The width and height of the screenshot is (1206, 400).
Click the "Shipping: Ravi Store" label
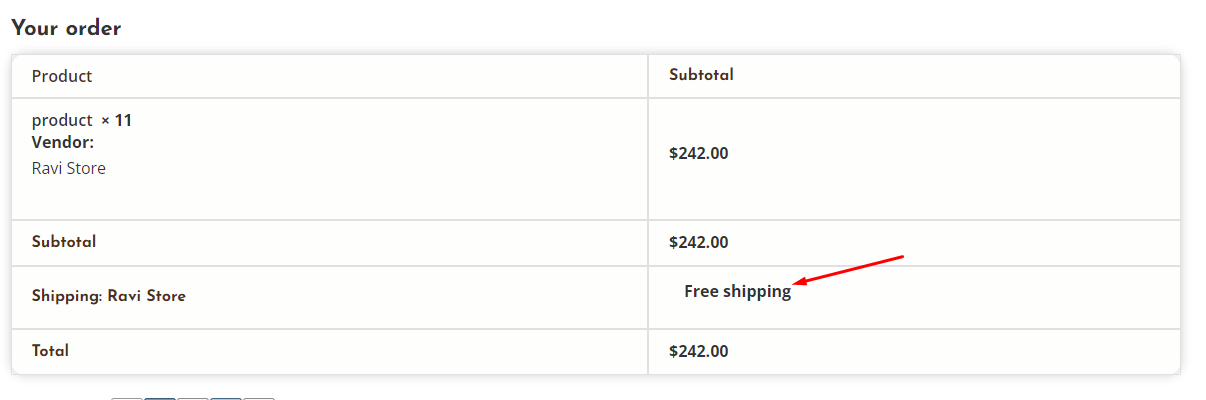[x=109, y=296]
